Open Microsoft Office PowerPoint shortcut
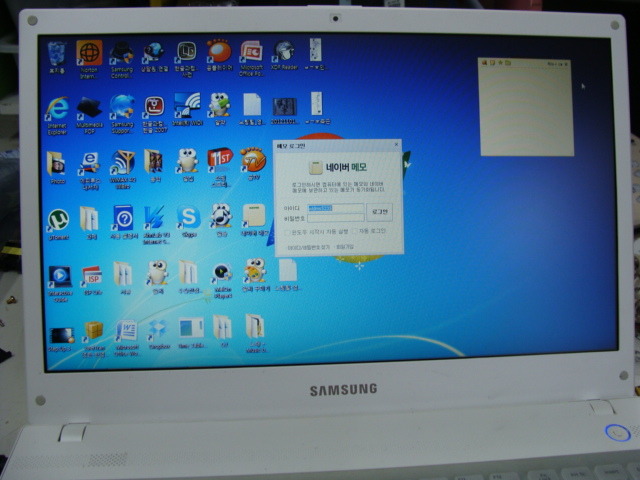640x480 pixels. coord(251,58)
